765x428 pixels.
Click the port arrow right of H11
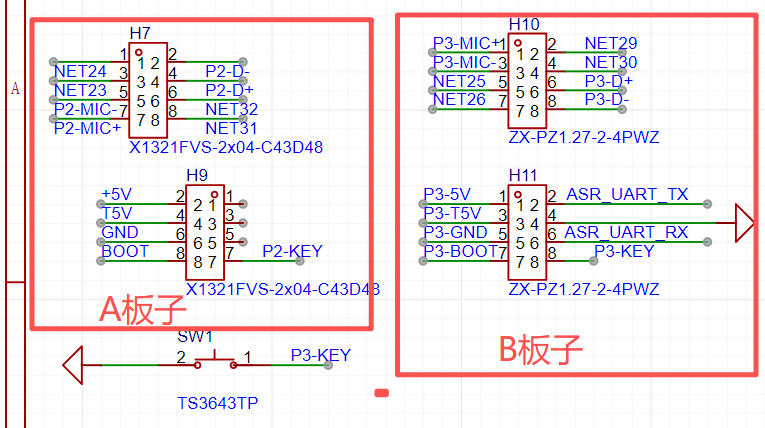744,223
